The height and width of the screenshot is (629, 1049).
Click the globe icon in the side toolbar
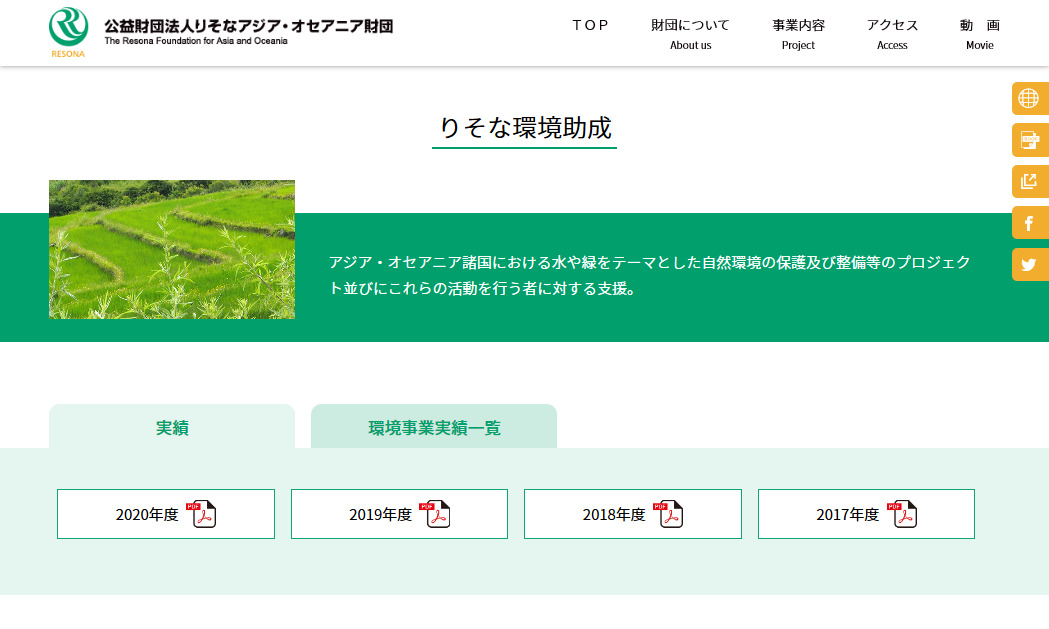pyautogui.click(x=1030, y=99)
